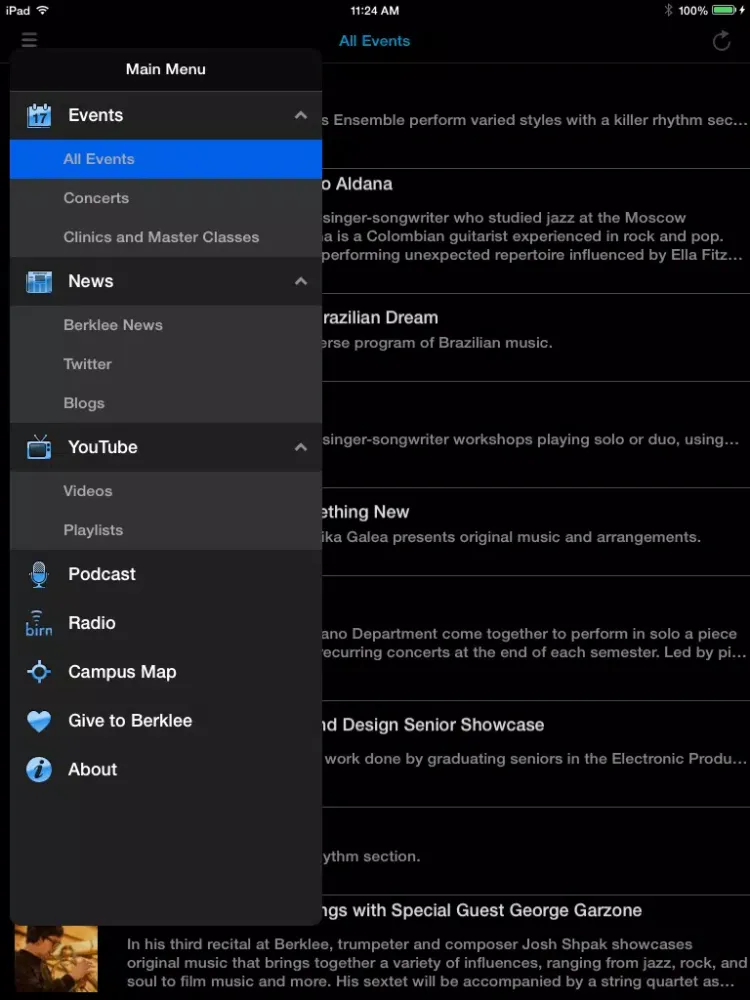750x1000 pixels.
Task: Select All Events menu item
Action: (x=166, y=159)
